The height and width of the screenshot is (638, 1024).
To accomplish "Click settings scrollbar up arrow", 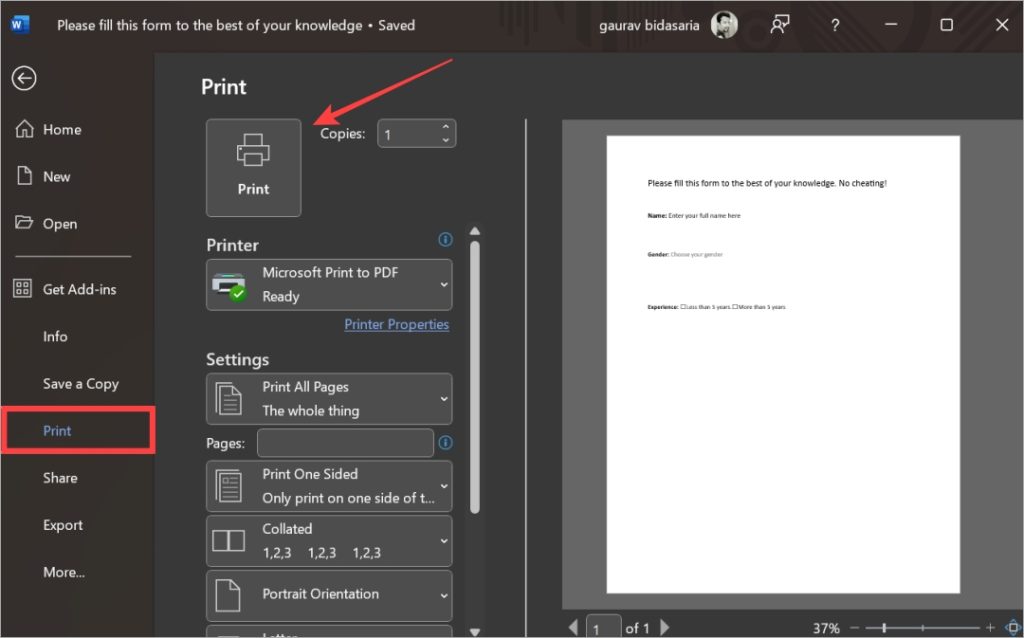I will pyautogui.click(x=475, y=231).
